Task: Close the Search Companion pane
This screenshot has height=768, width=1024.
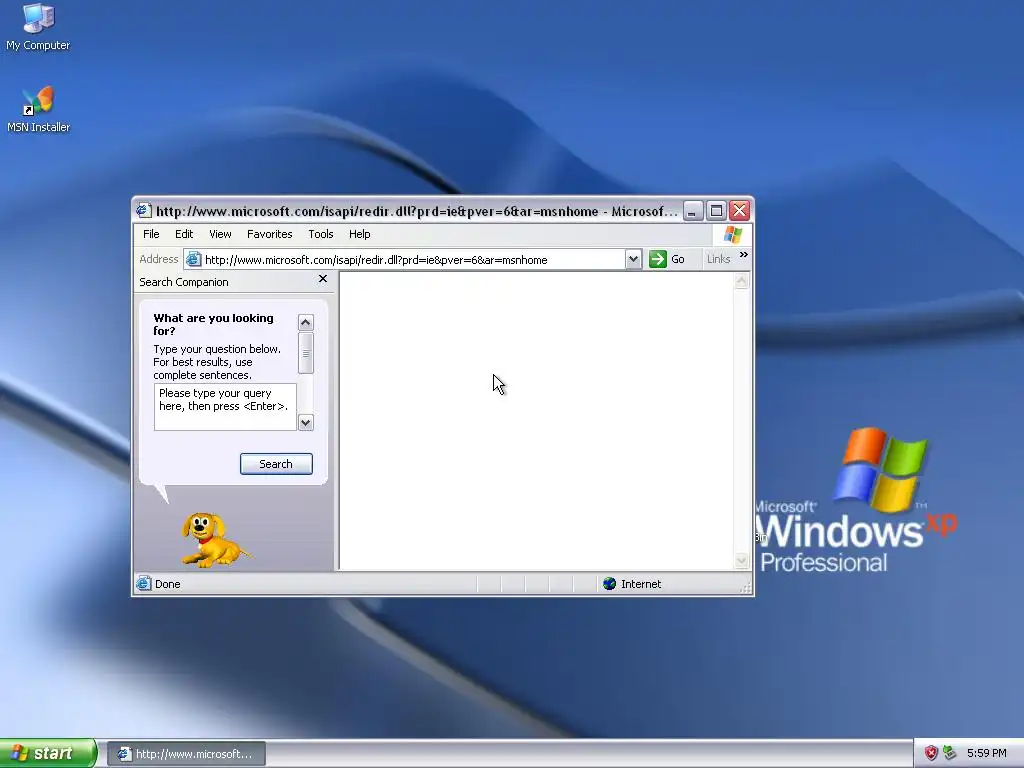Action: click(x=323, y=279)
